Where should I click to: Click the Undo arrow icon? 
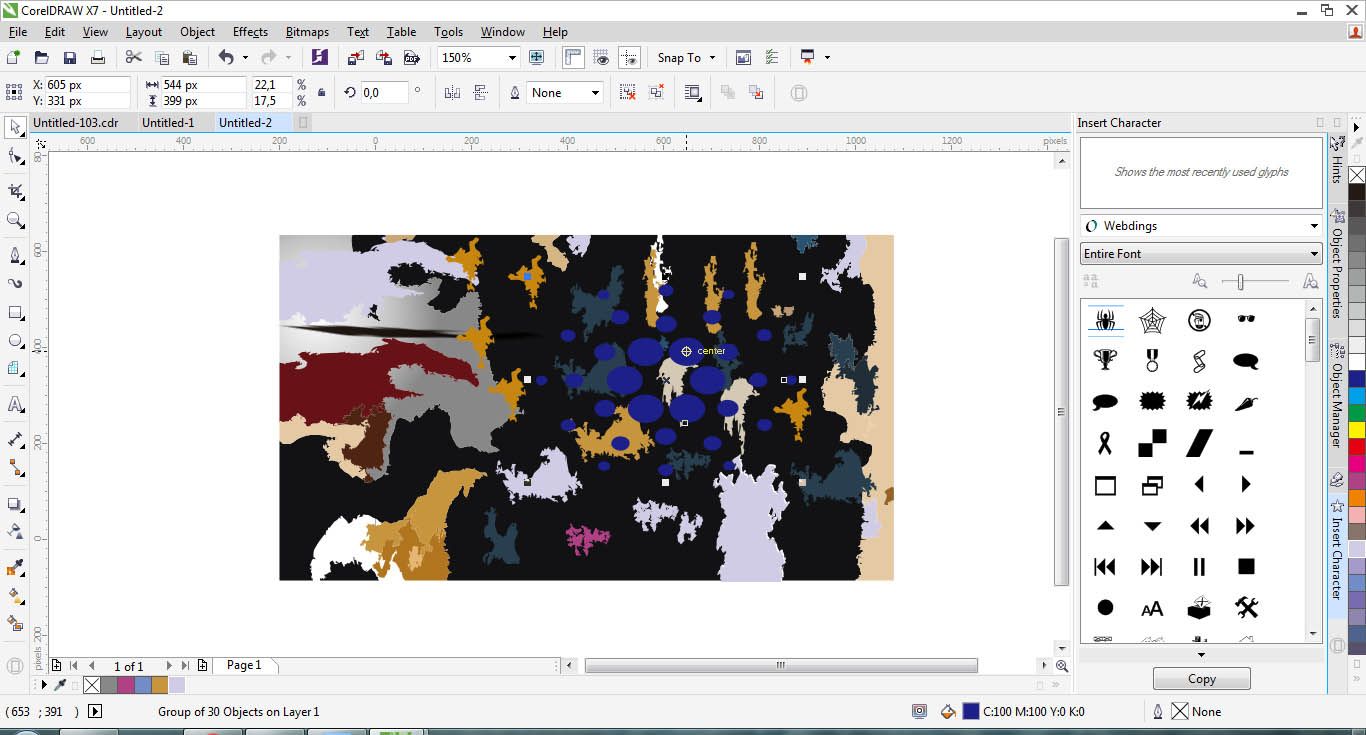[x=226, y=58]
